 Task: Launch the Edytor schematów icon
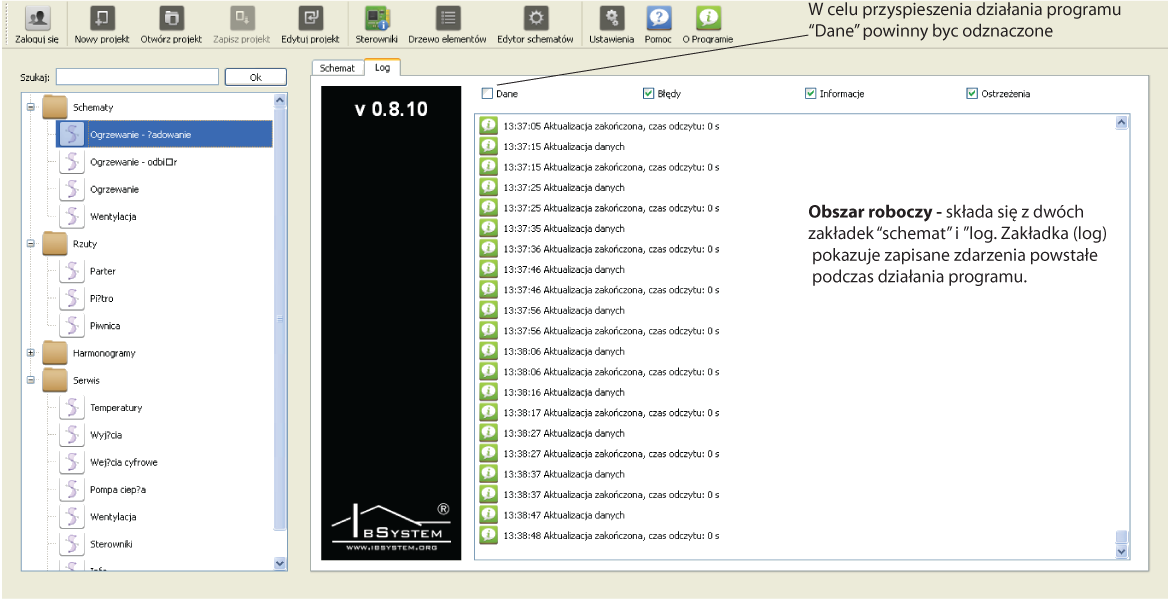(535, 18)
